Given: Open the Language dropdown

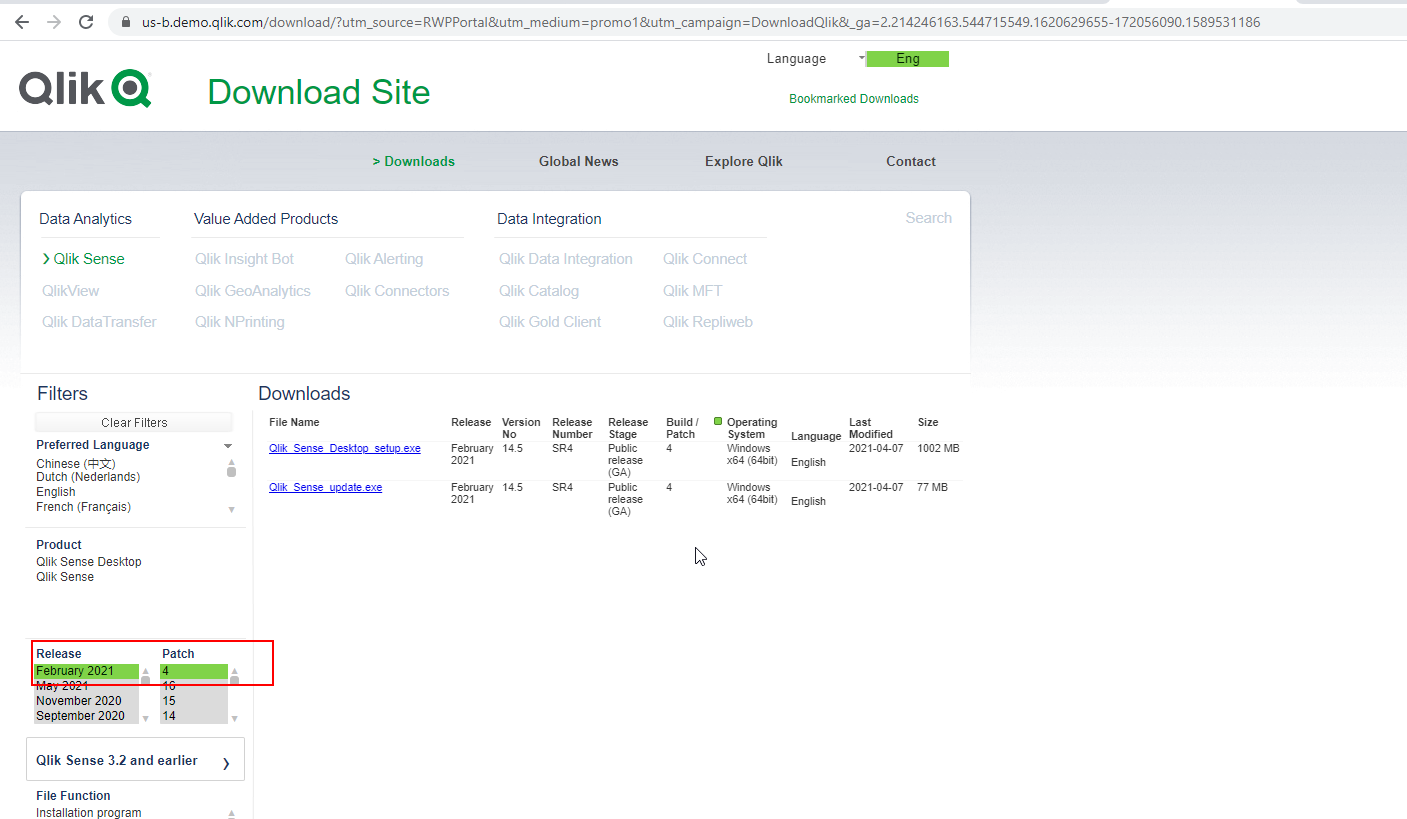Looking at the screenshot, I should point(861,58).
